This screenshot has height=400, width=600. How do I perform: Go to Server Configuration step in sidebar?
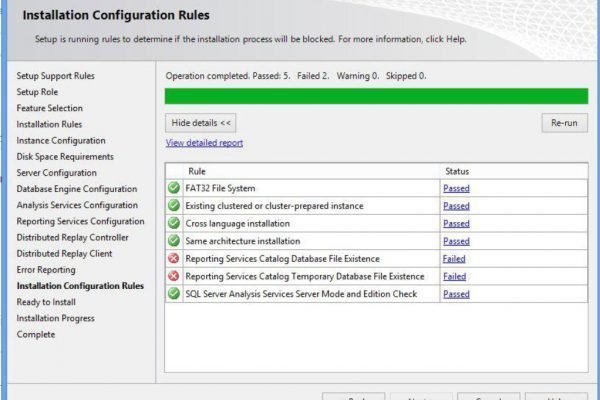tap(58, 173)
